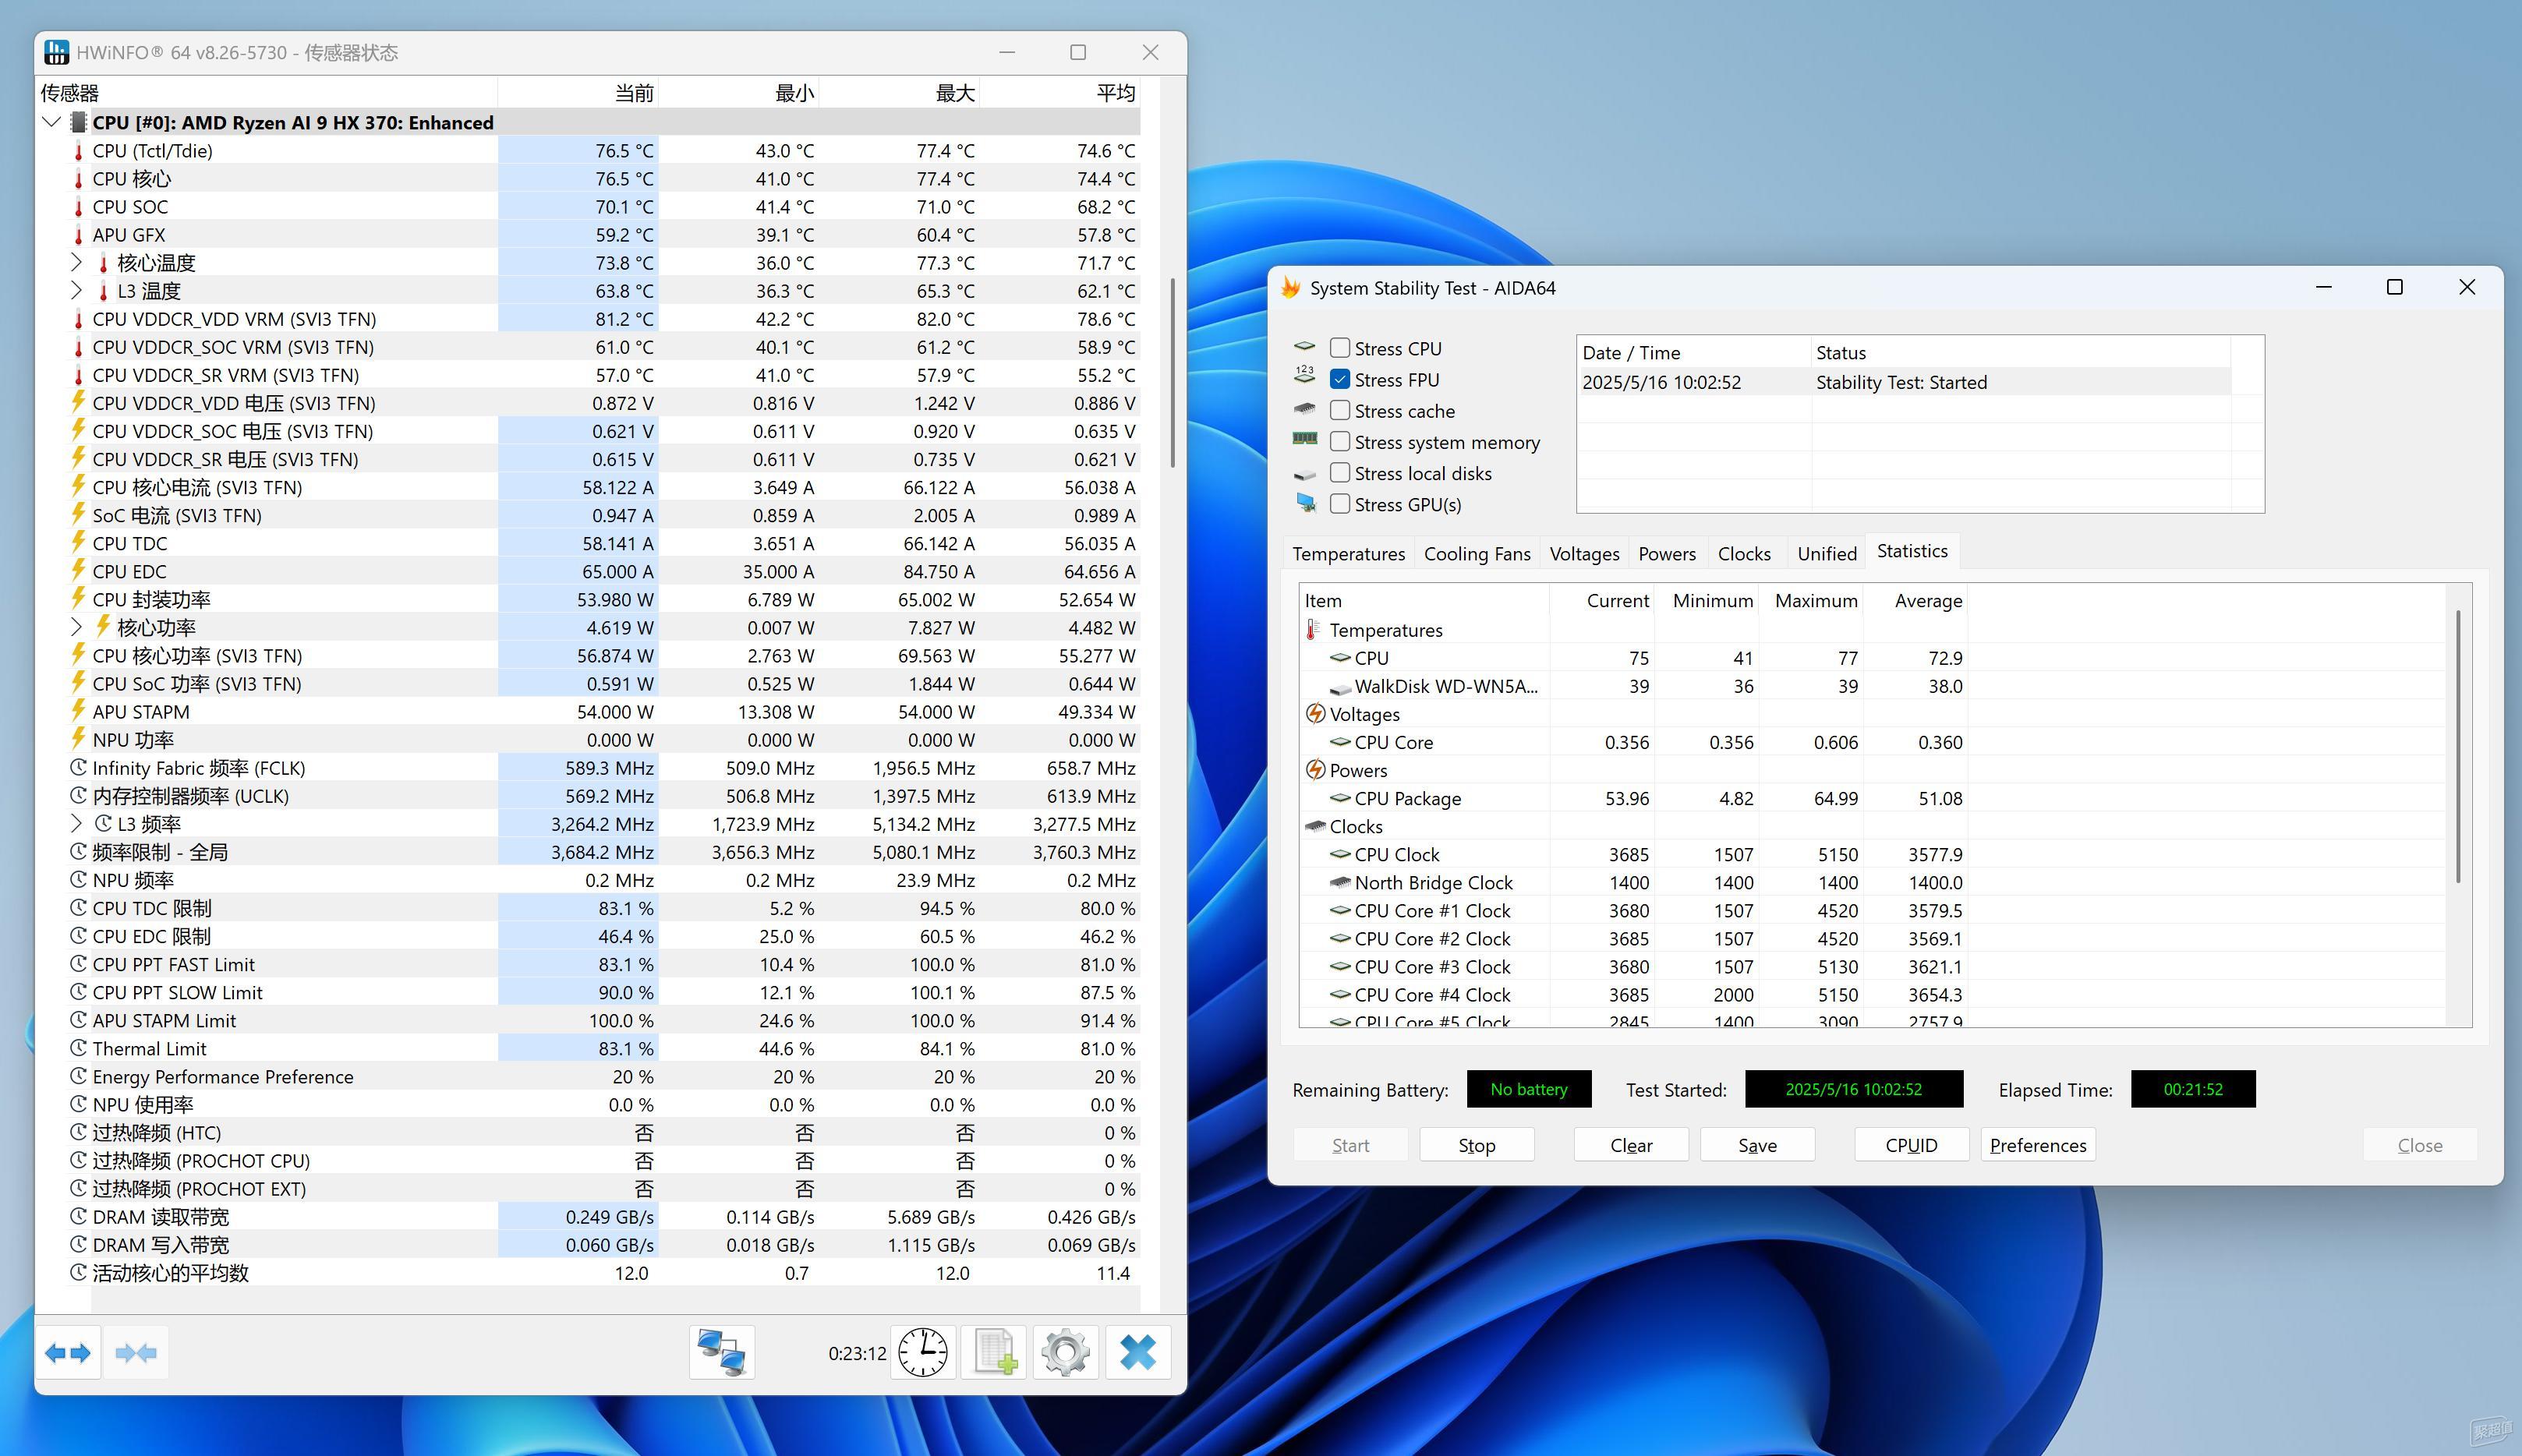This screenshot has width=2522, height=1456.
Task: Expand the 核心温度 sensor group
Action: pos(76,262)
